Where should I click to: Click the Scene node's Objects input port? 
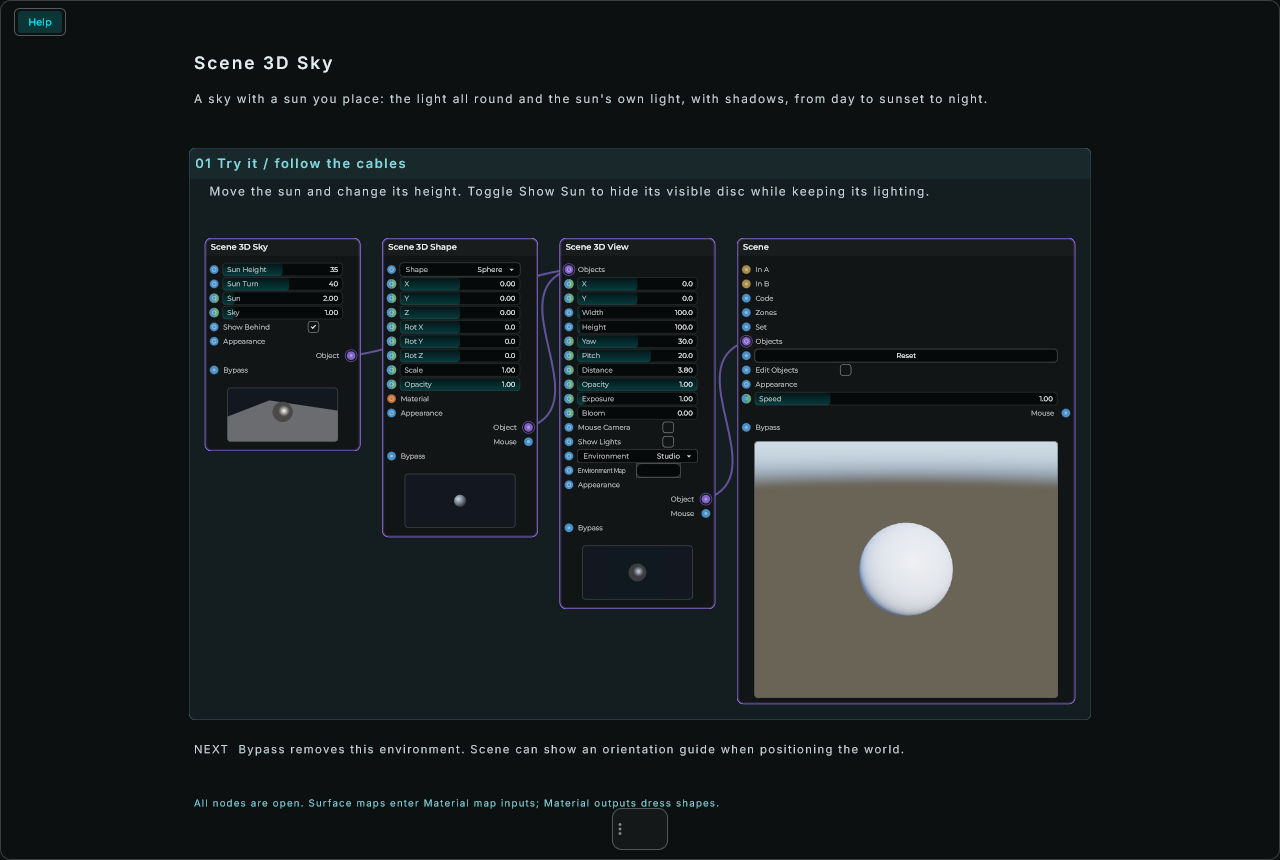click(x=746, y=341)
